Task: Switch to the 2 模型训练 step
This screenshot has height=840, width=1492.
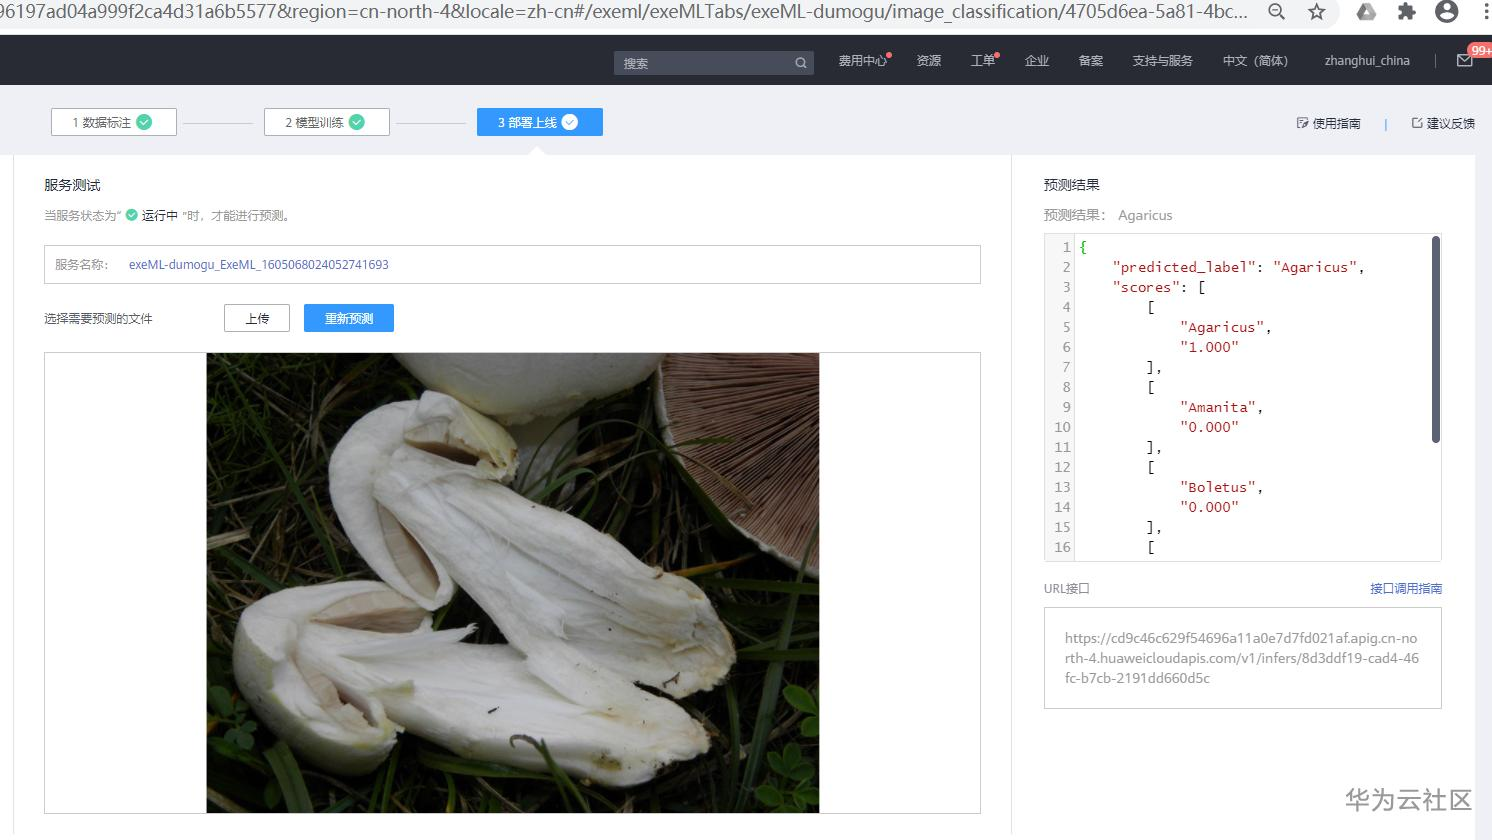Action: [326, 121]
